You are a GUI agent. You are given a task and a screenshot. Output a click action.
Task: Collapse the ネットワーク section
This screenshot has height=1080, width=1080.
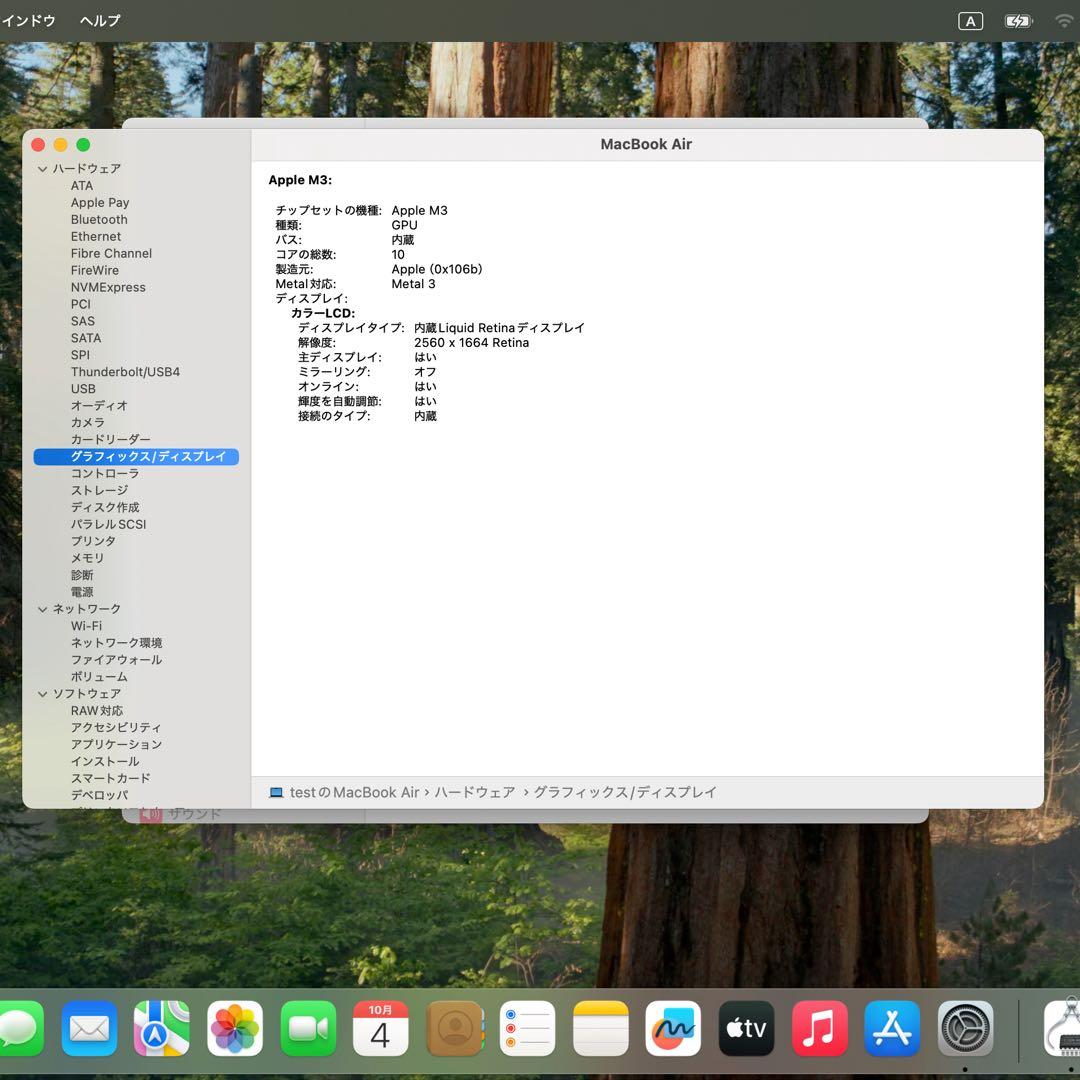click(42, 608)
